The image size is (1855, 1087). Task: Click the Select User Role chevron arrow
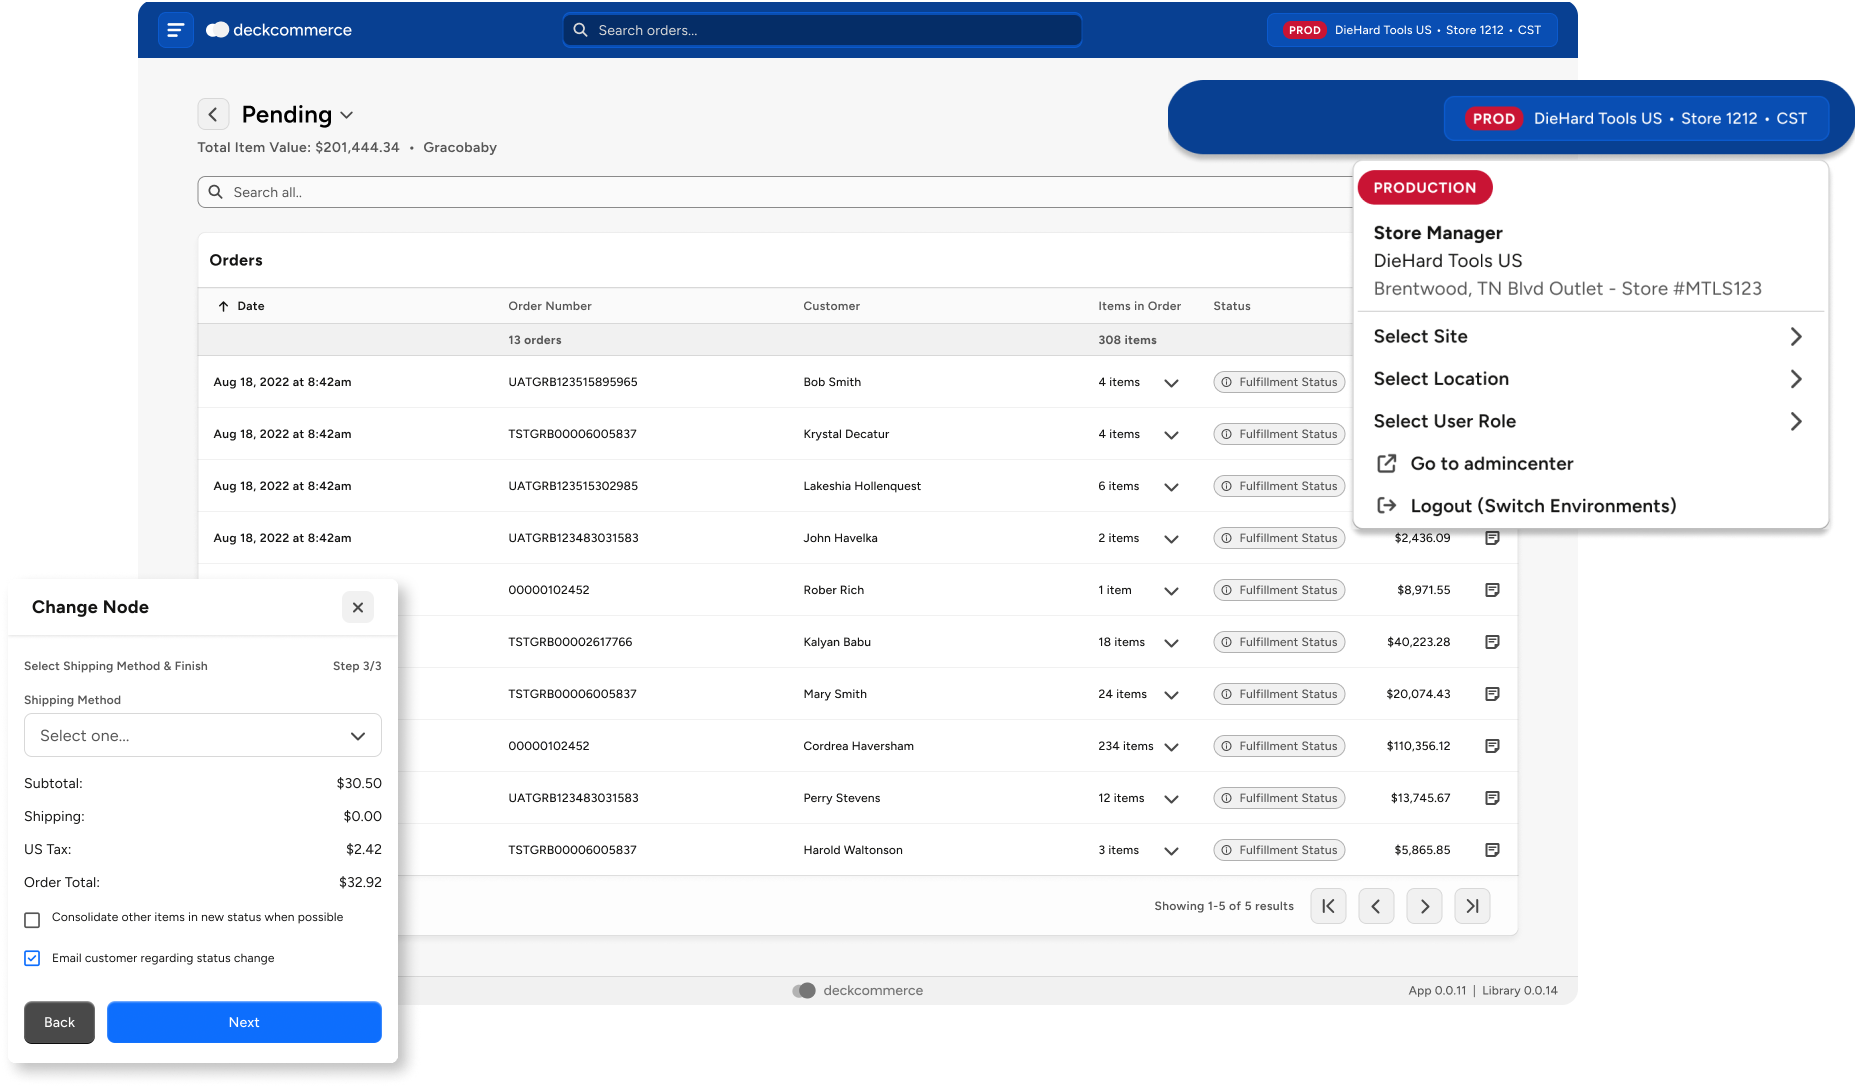click(1796, 421)
